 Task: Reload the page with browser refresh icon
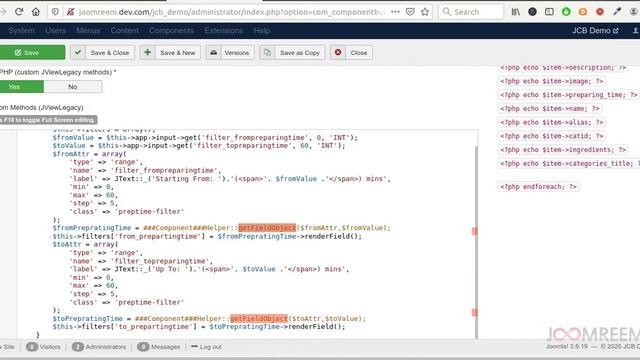pyautogui.click(x=19, y=12)
